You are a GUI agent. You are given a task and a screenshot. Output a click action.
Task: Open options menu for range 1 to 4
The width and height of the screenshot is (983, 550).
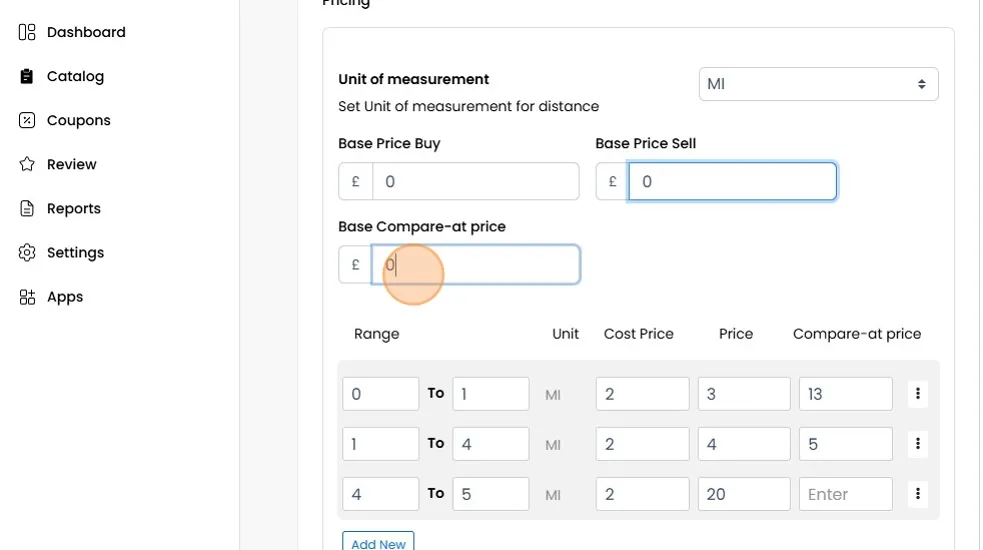click(x=918, y=443)
